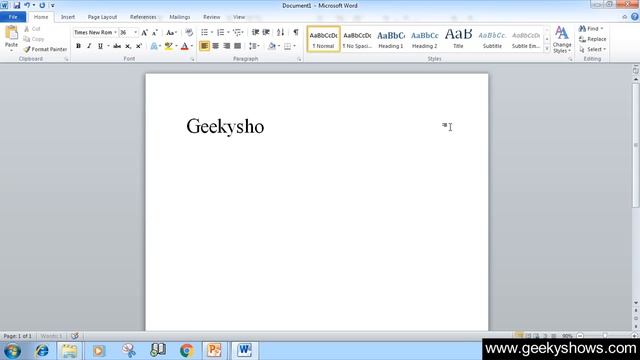This screenshot has width=640, height=360.
Task: Click the Clear Formatting icon
Action: click(x=189, y=33)
